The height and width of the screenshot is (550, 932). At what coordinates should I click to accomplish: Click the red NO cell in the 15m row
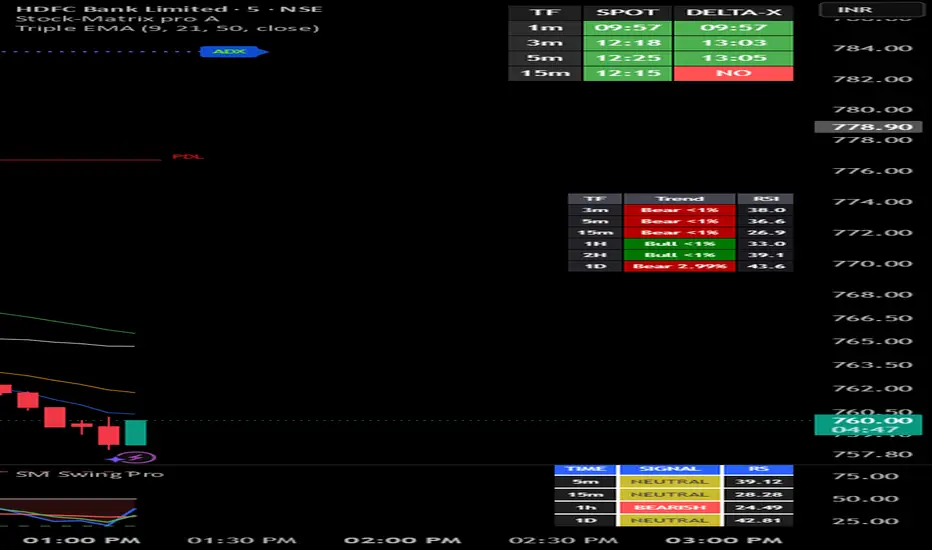pyautogui.click(x=733, y=73)
